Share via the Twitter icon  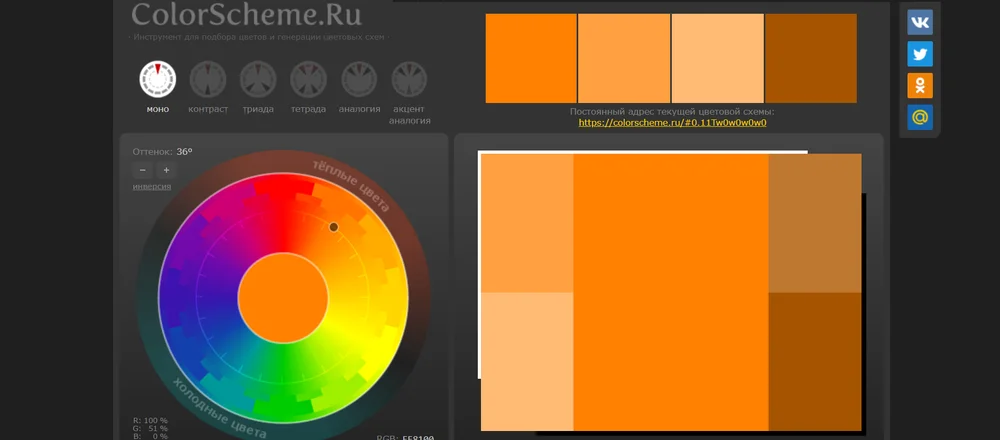click(920, 54)
